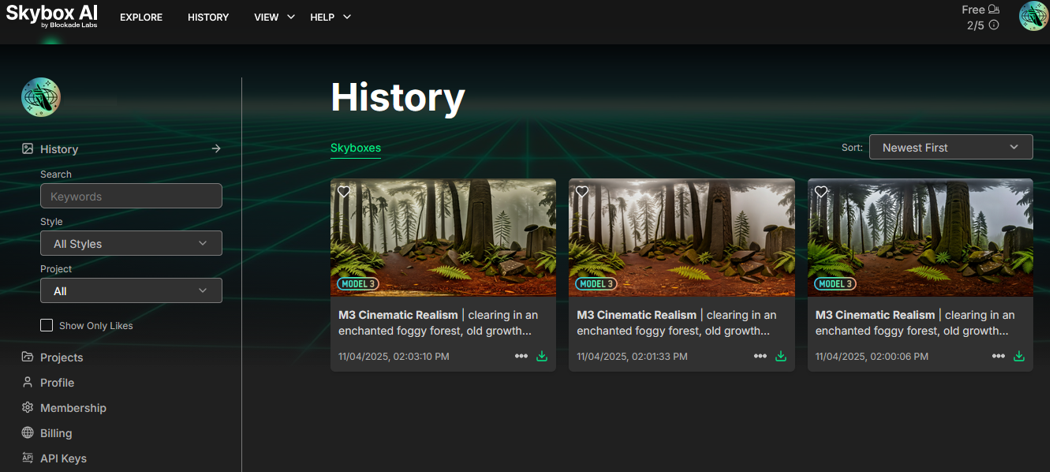Viewport: 1050px width, 472px height.
Task: Enable the Show Only Likes checkbox
Action: [x=46, y=325]
